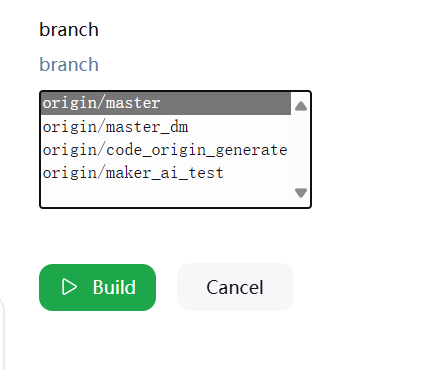The width and height of the screenshot is (439, 370).
Task: Pick the origin/code_origin_generate branch
Action: [x=166, y=150]
